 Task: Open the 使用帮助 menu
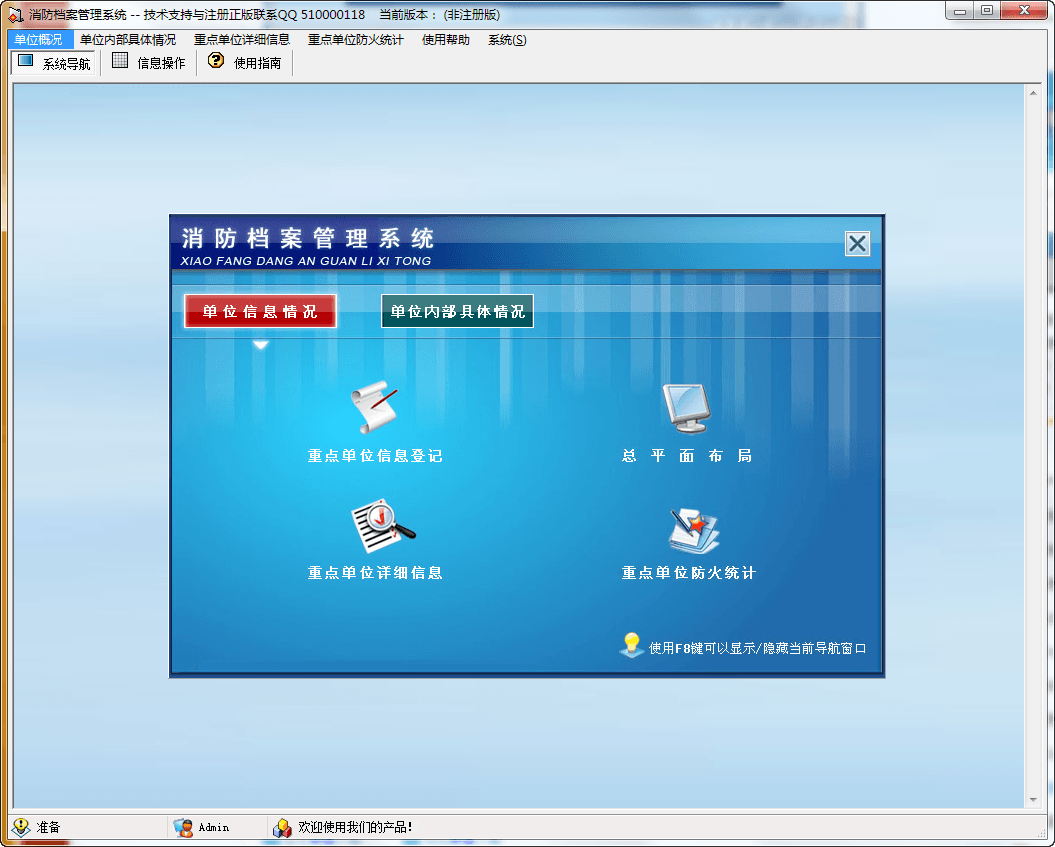click(x=445, y=40)
